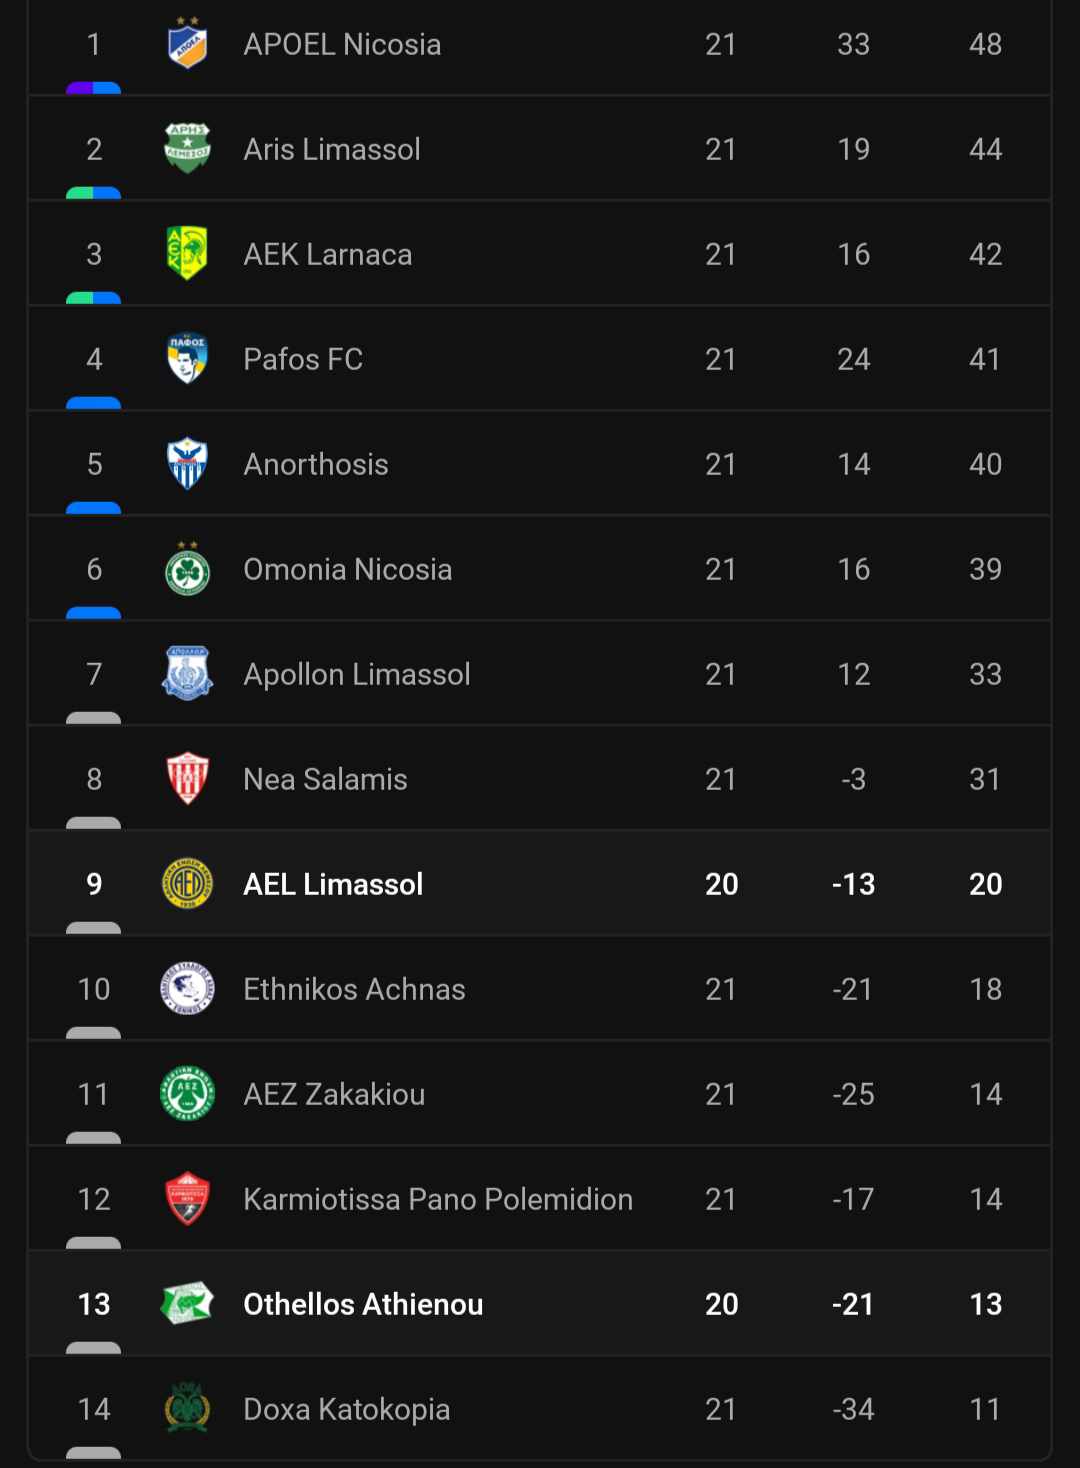Image resolution: width=1080 pixels, height=1468 pixels.
Task: Click APOEL Nicosia's purple-blue qualification marker
Action: pyautogui.click(x=93, y=88)
